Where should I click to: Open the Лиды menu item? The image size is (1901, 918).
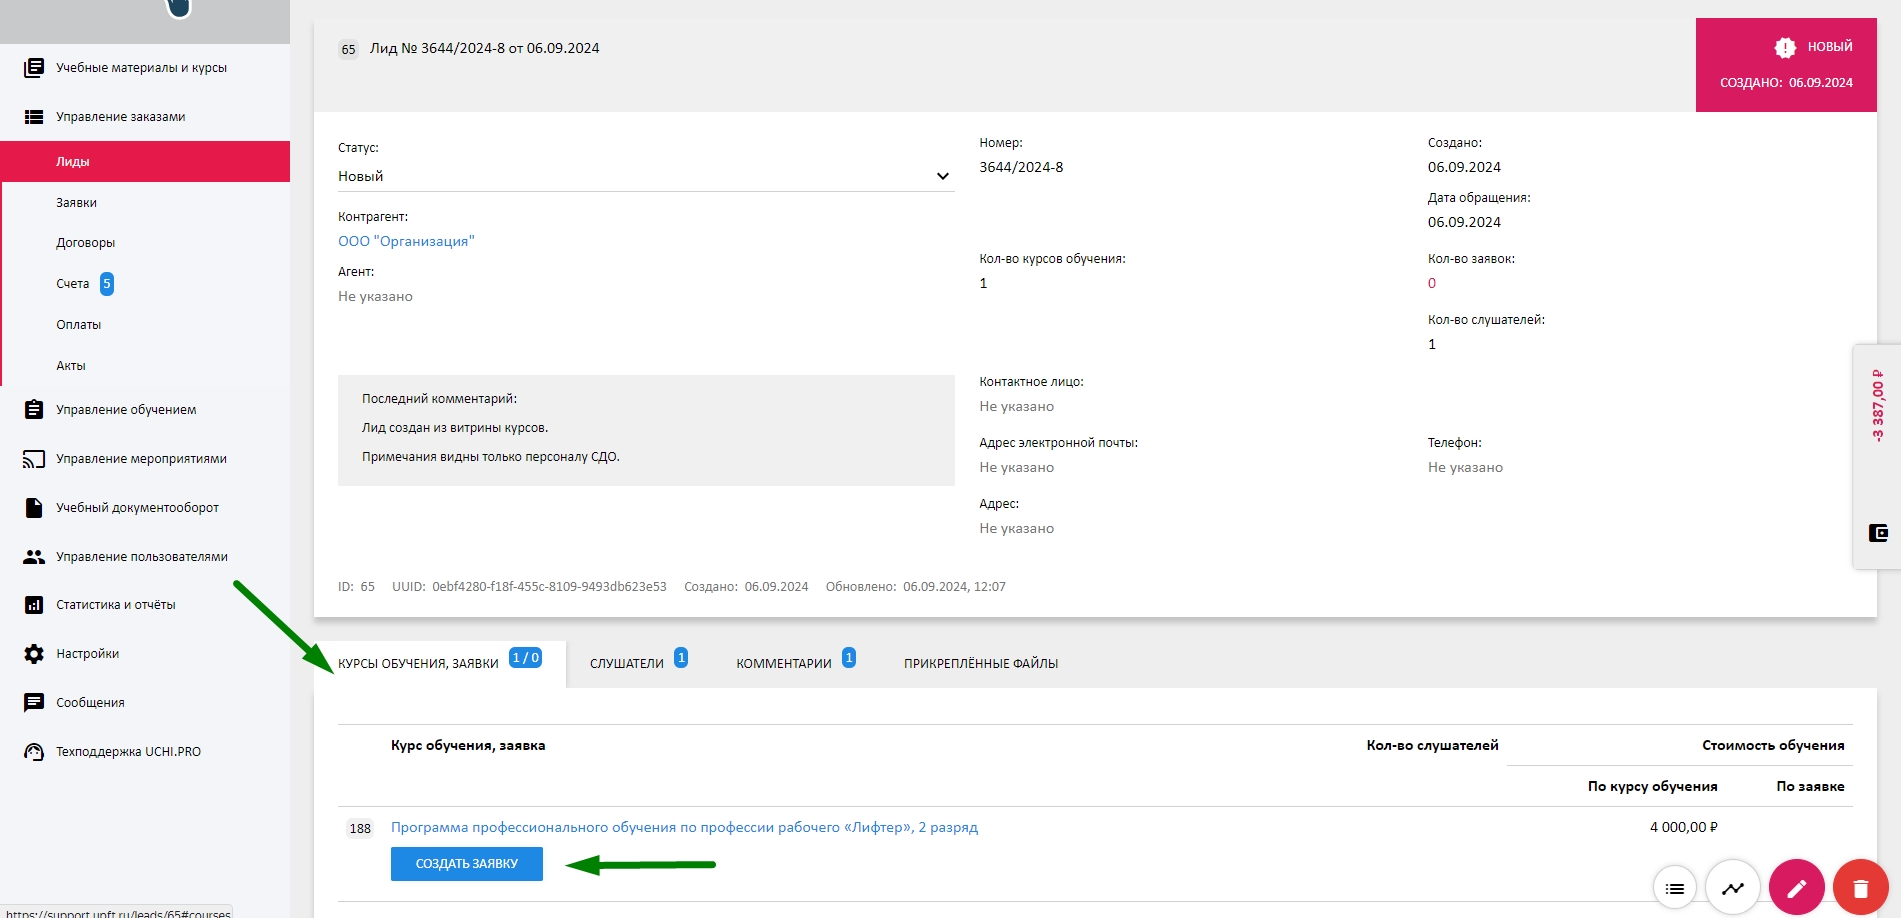[x=146, y=162]
